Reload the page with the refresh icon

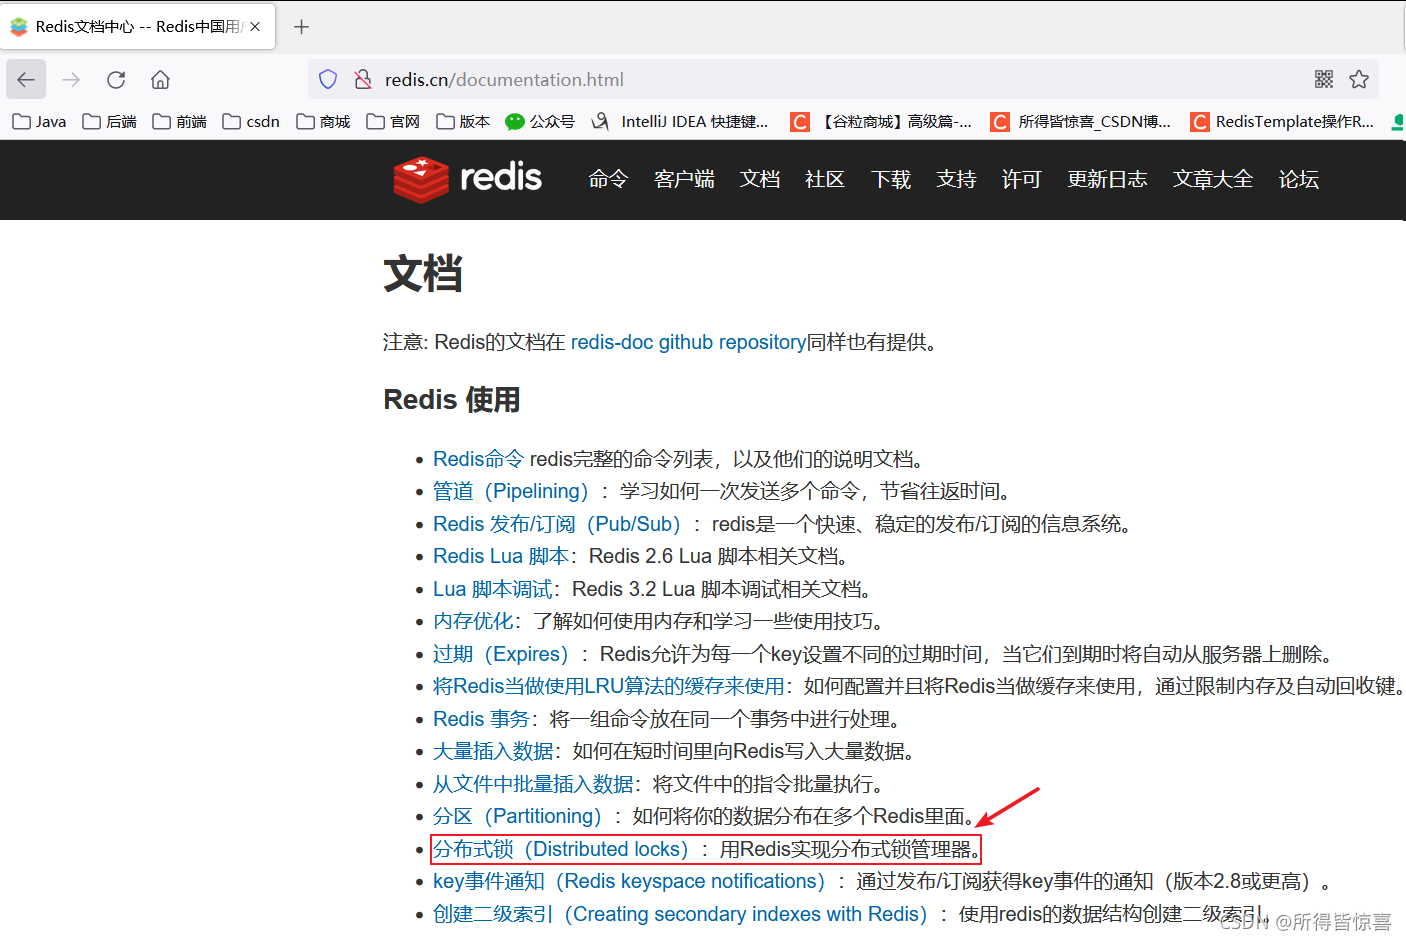pyautogui.click(x=116, y=79)
